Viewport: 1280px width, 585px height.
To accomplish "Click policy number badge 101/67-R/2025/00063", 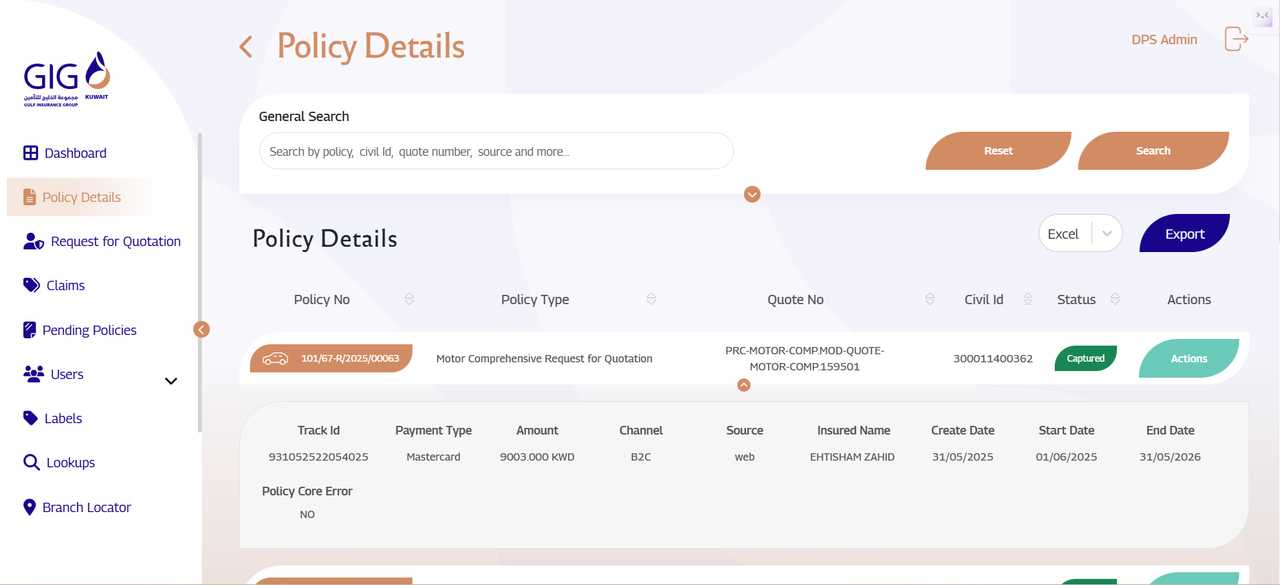I will (x=331, y=358).
